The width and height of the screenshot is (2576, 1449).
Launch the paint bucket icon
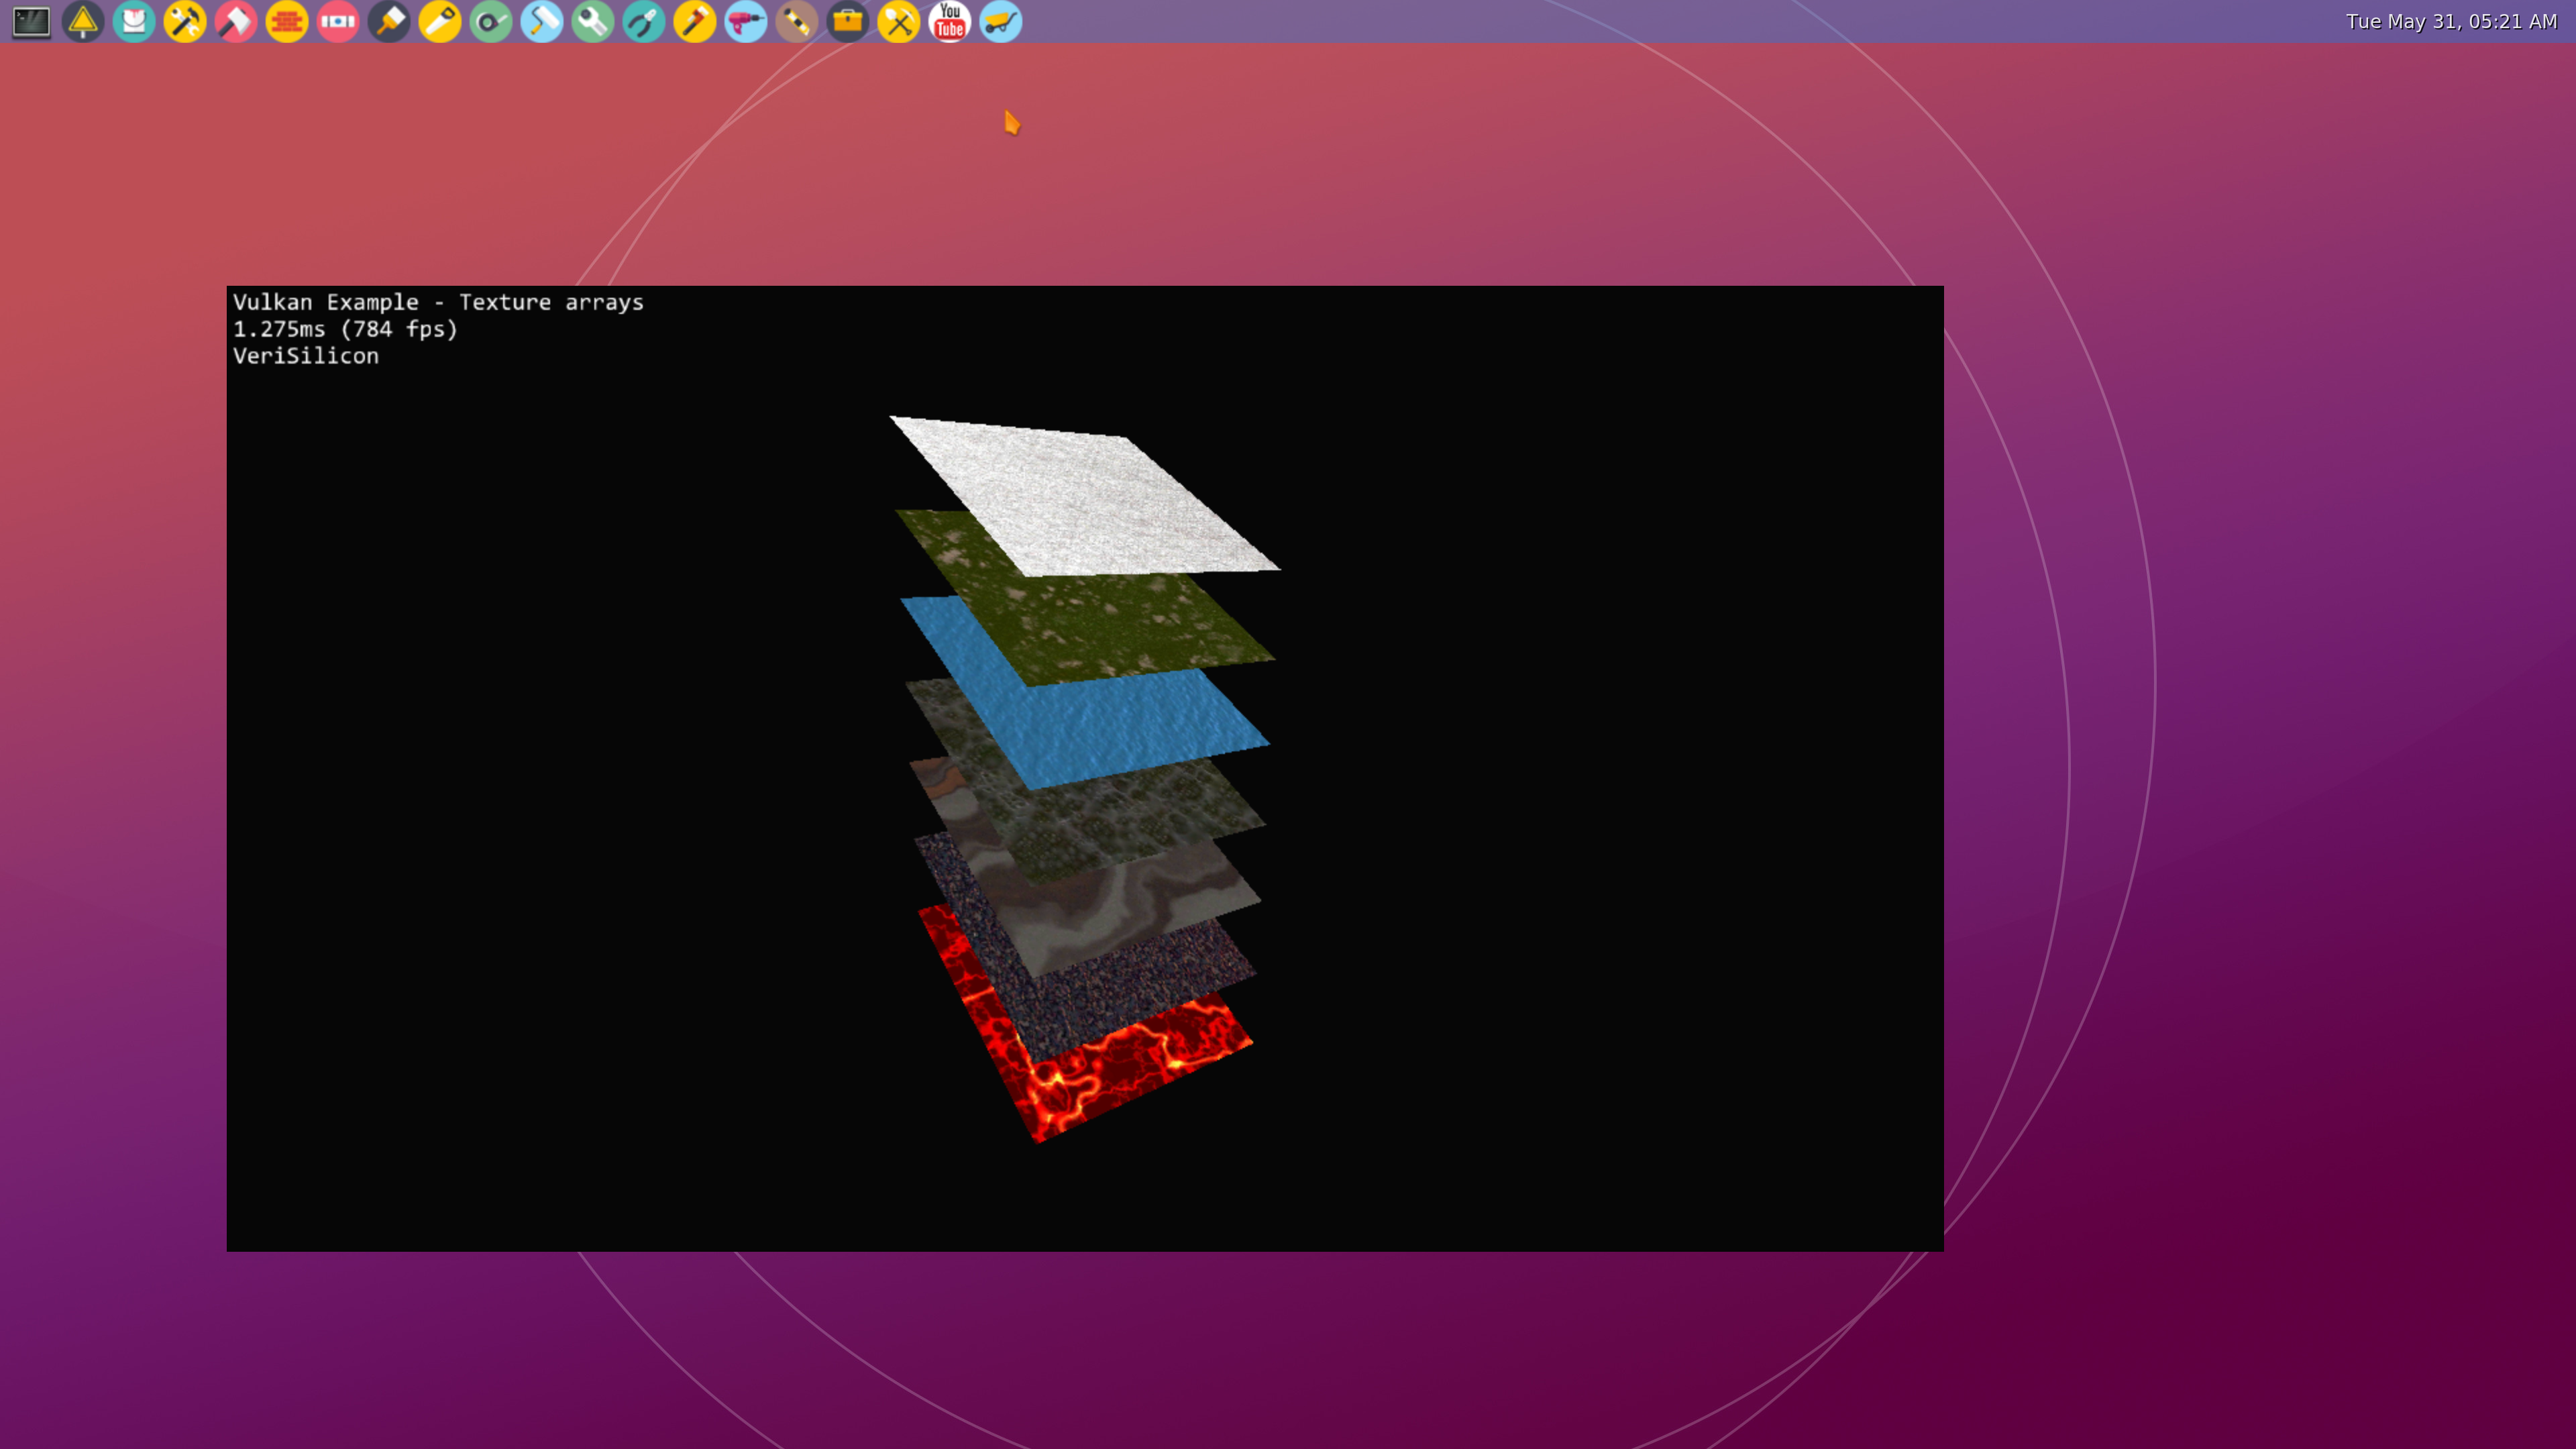[134, 21]
